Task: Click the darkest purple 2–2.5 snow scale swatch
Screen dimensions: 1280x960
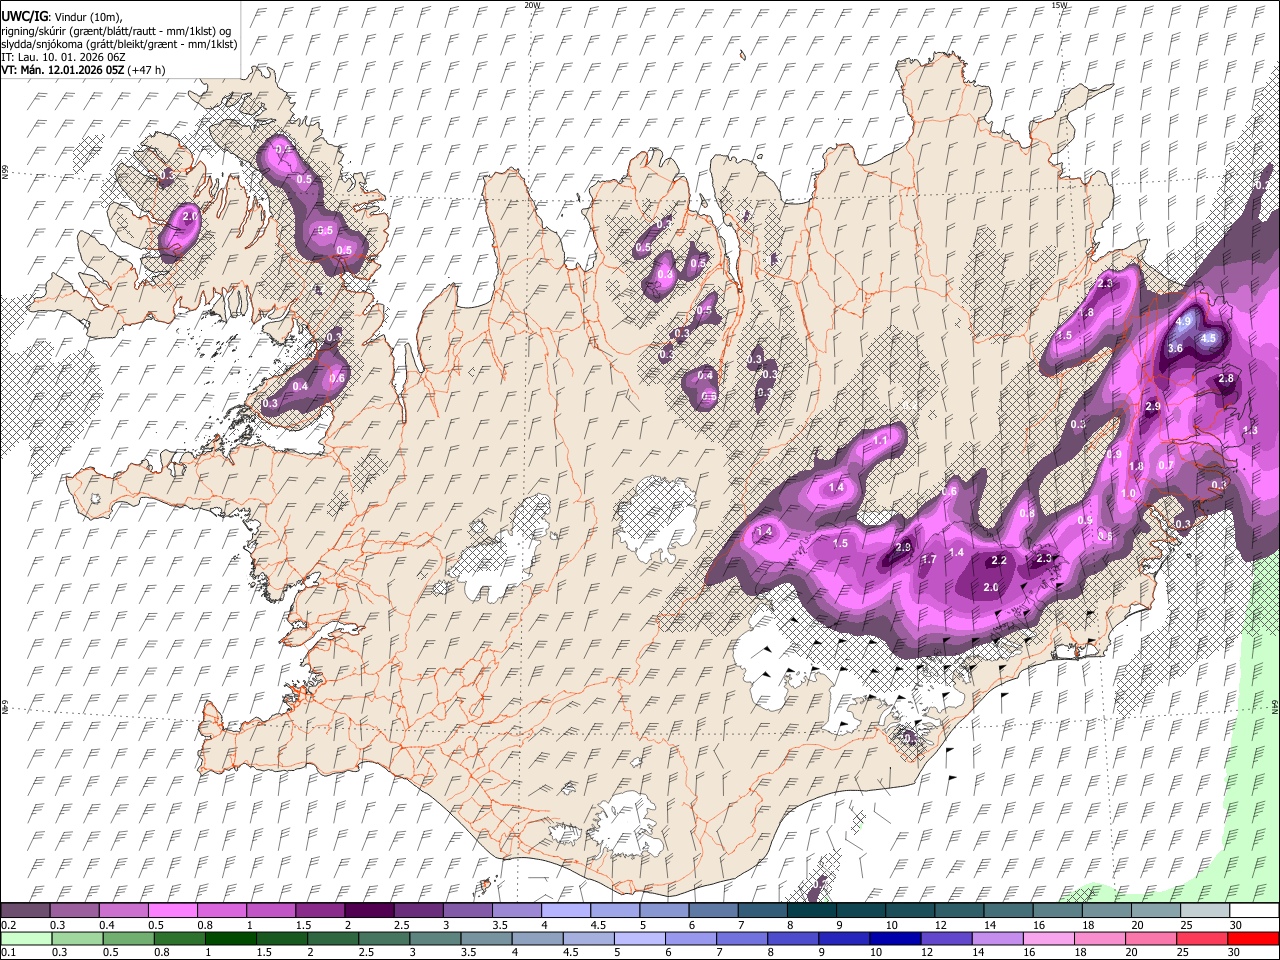Action: [370, 911]
